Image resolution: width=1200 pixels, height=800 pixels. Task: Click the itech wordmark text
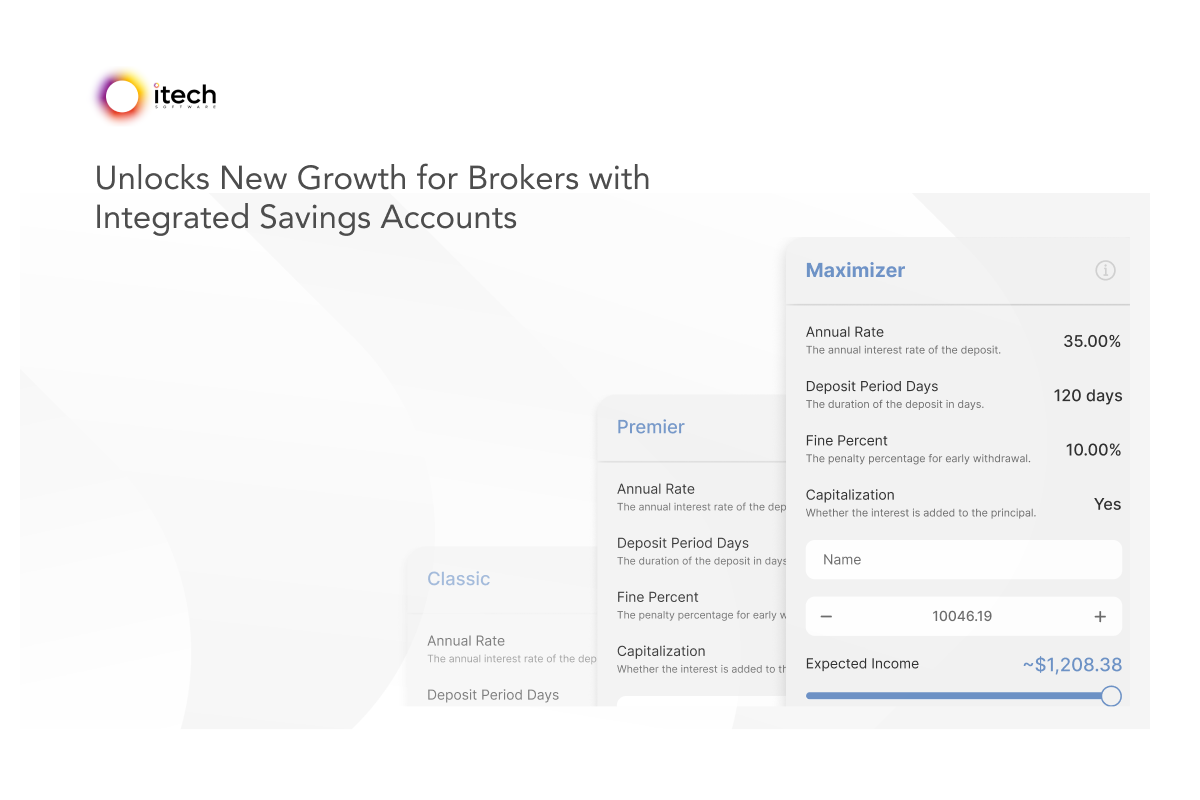185,95
